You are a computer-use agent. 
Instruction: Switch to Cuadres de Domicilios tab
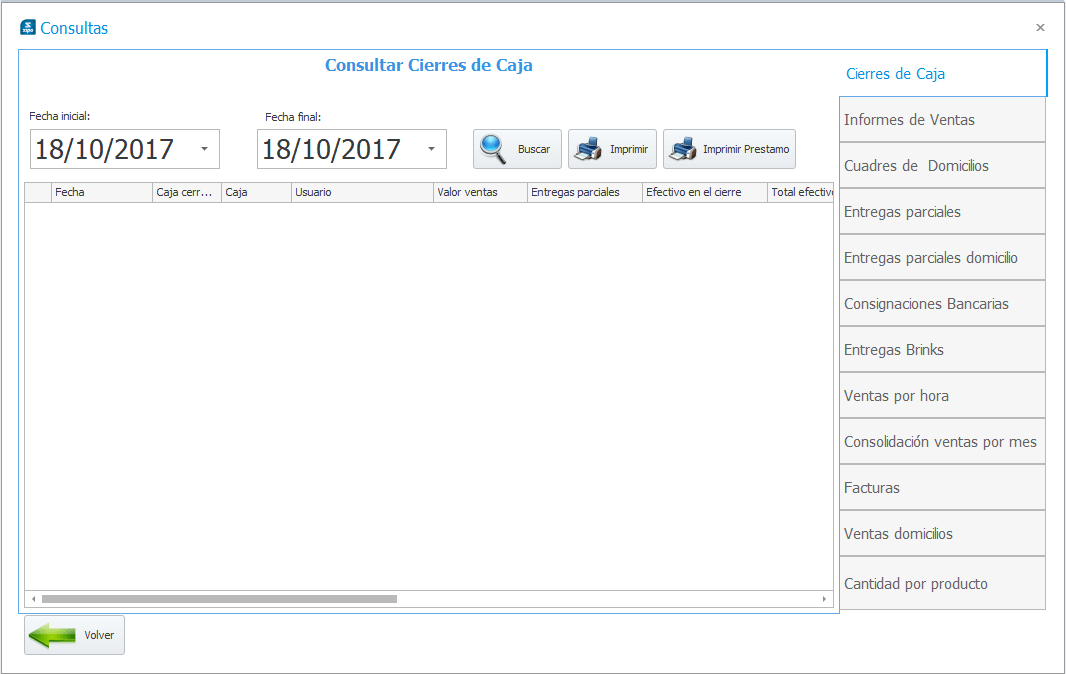pos(942,166)
